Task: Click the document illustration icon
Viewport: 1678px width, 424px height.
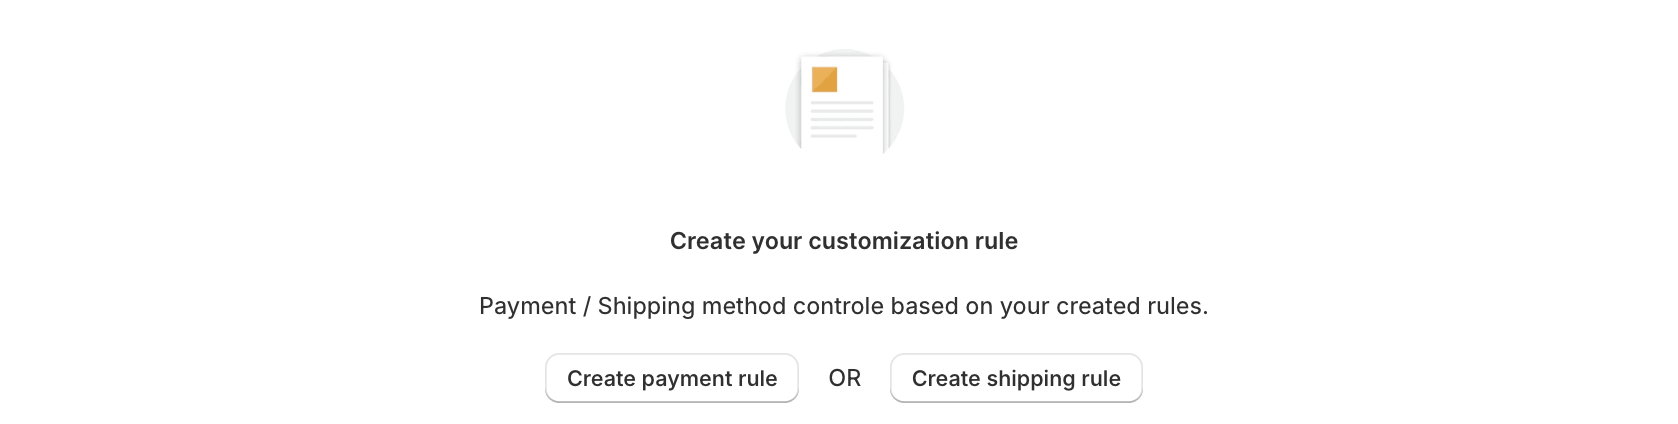Action: tap(845, 104)
